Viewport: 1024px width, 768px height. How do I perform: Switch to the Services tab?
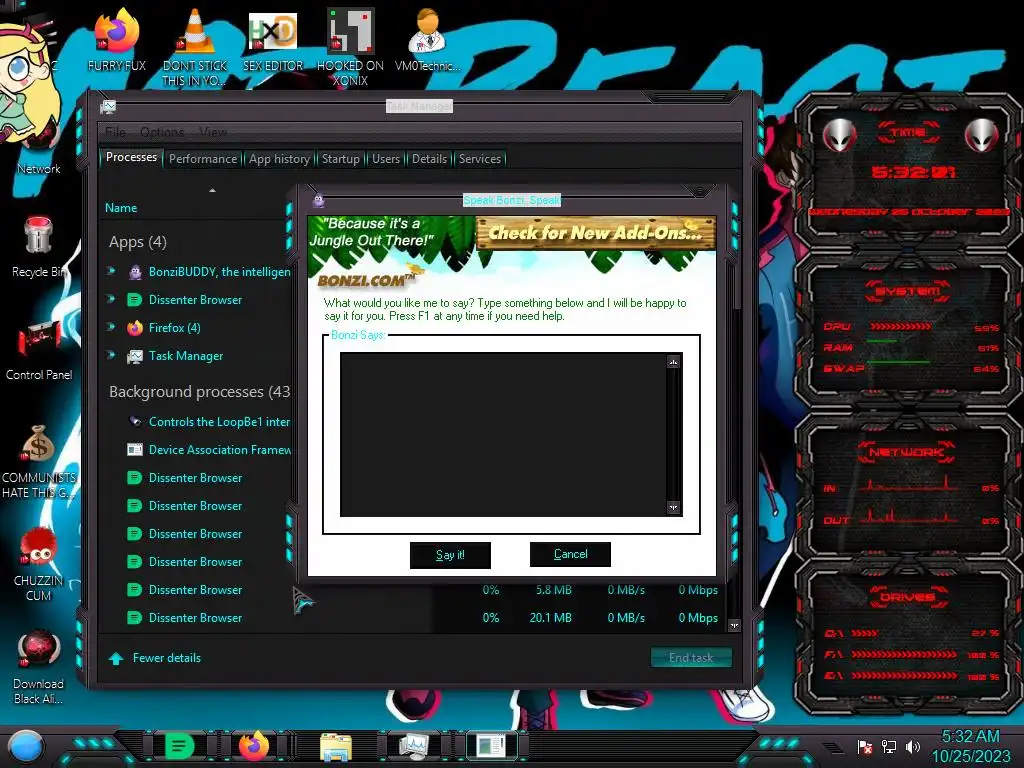tap(479, 159)
